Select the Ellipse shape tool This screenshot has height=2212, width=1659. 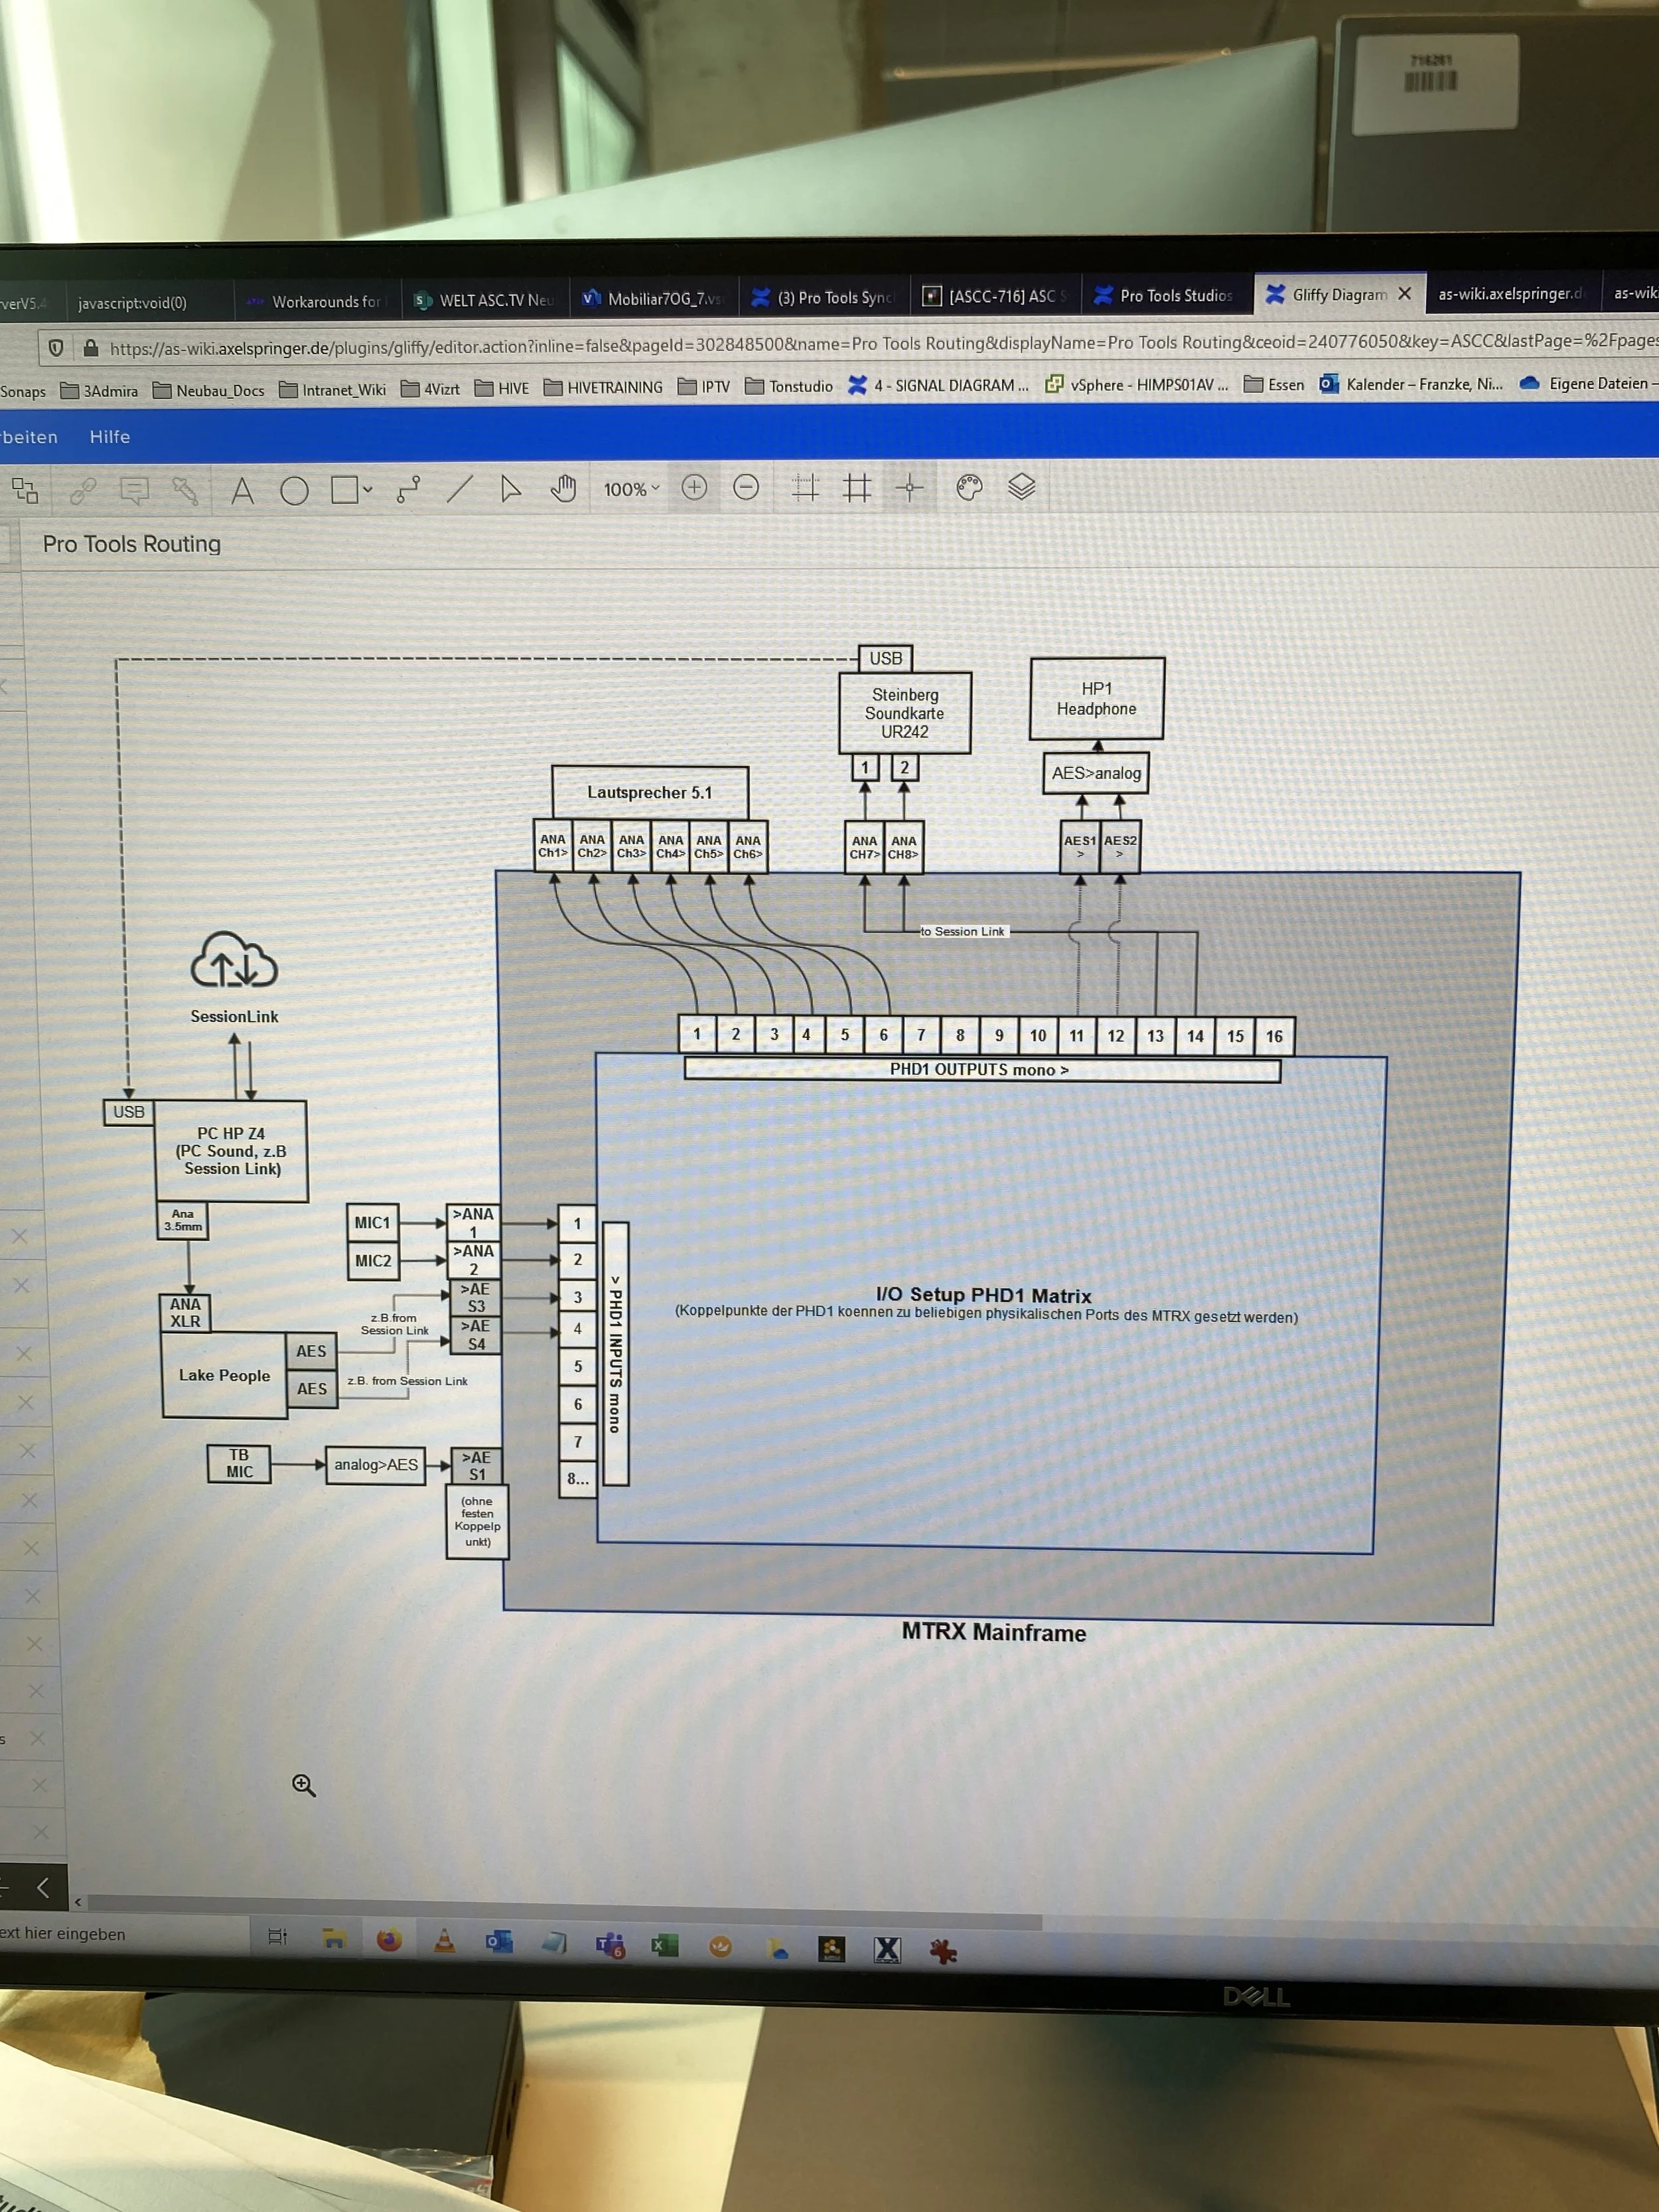pyautogui.click(x=294, y=491)
